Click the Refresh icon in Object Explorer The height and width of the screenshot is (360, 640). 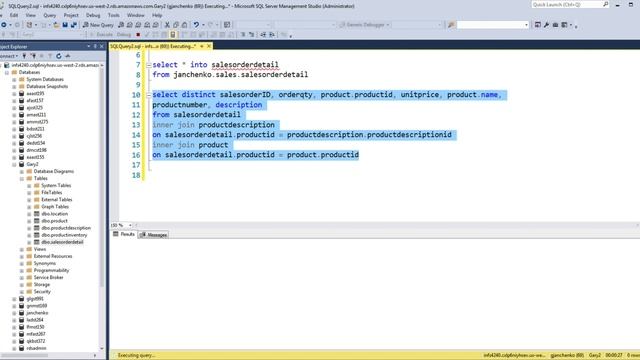[x=59, y=56]
